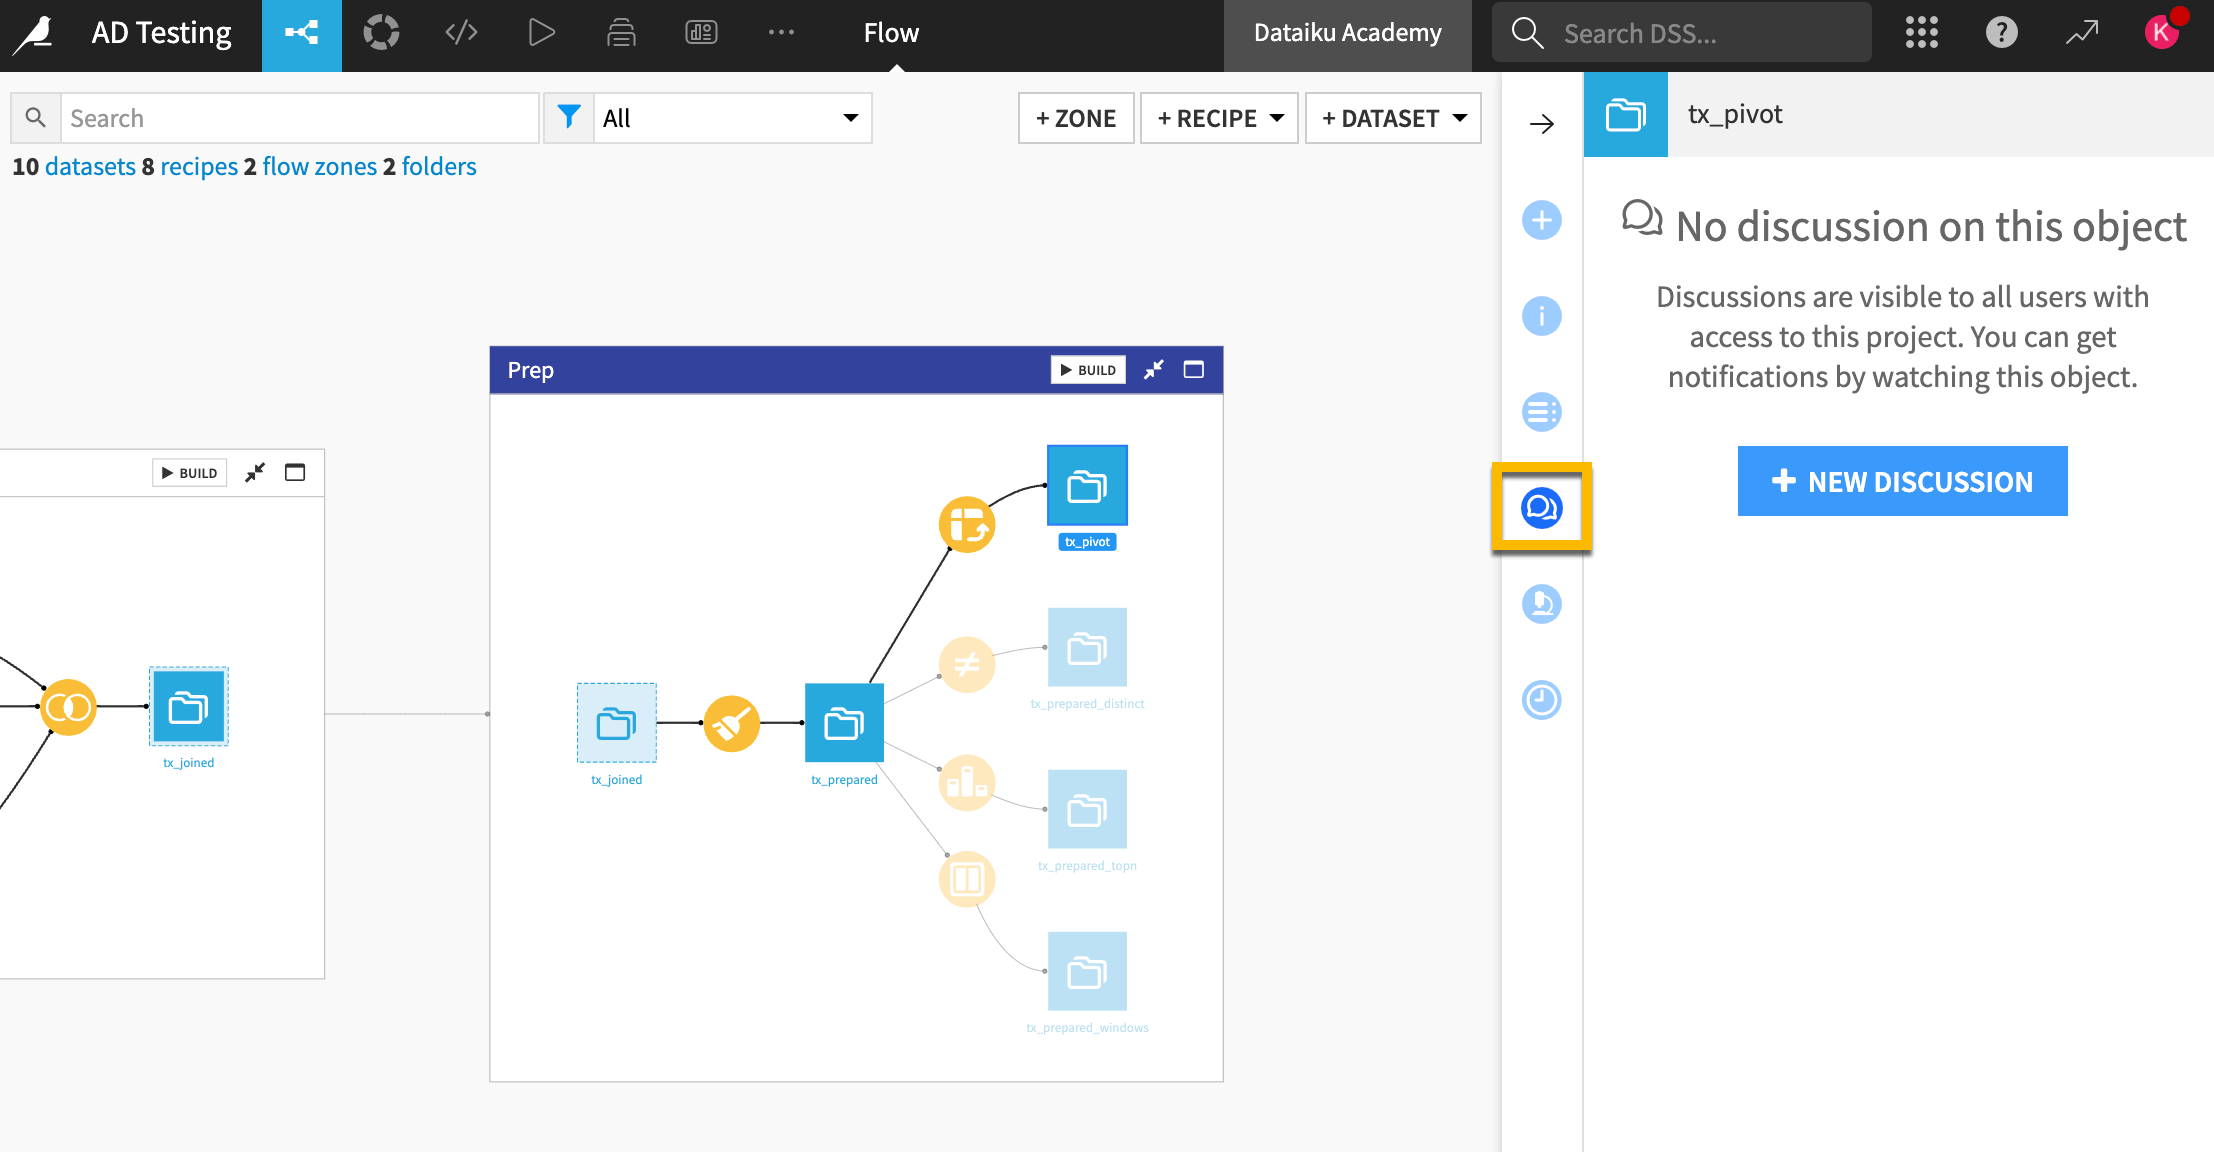Click the NEW DISCUSSION button
Viewport: 2214px width, 1152px height.
pos(1901,481)
